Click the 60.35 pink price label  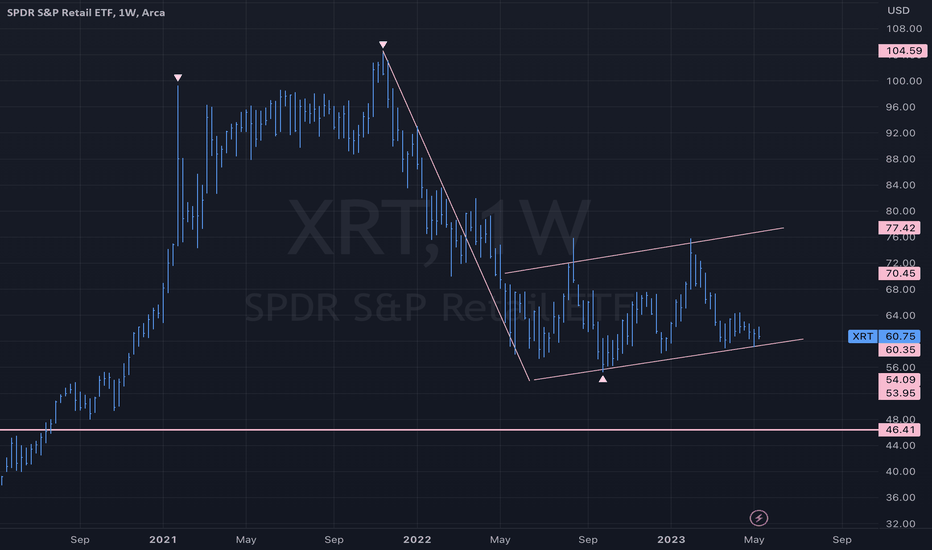(x=899, y=350)
